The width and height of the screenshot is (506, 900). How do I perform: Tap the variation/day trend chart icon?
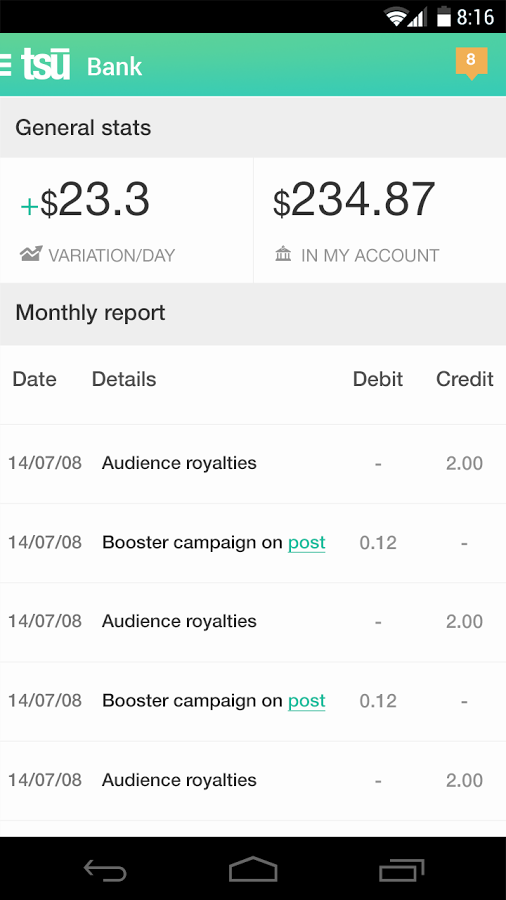click(x=31, y=254)
